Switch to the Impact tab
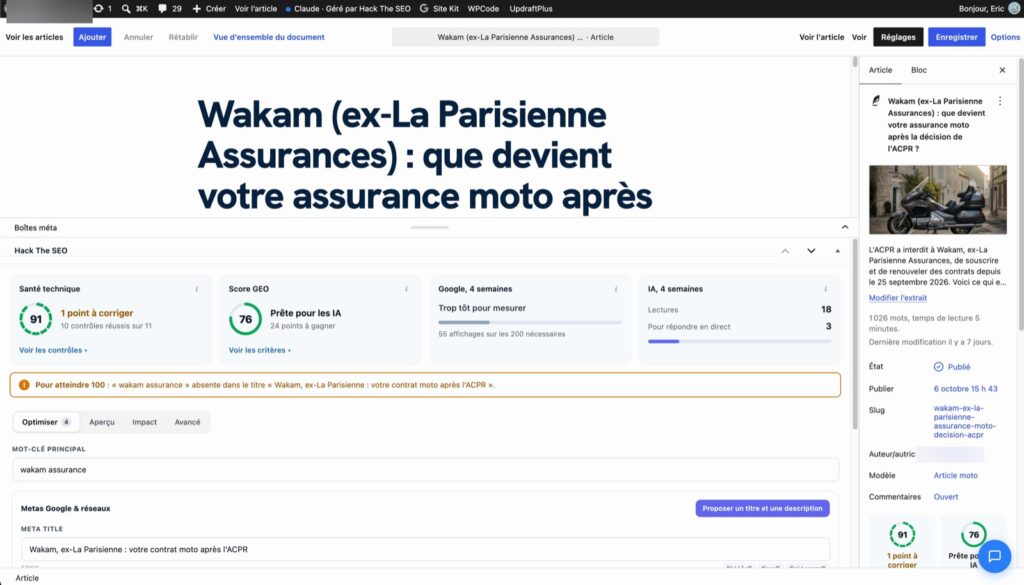The height and width of the screenshot is (585, 1024). [x=144, y=422]
